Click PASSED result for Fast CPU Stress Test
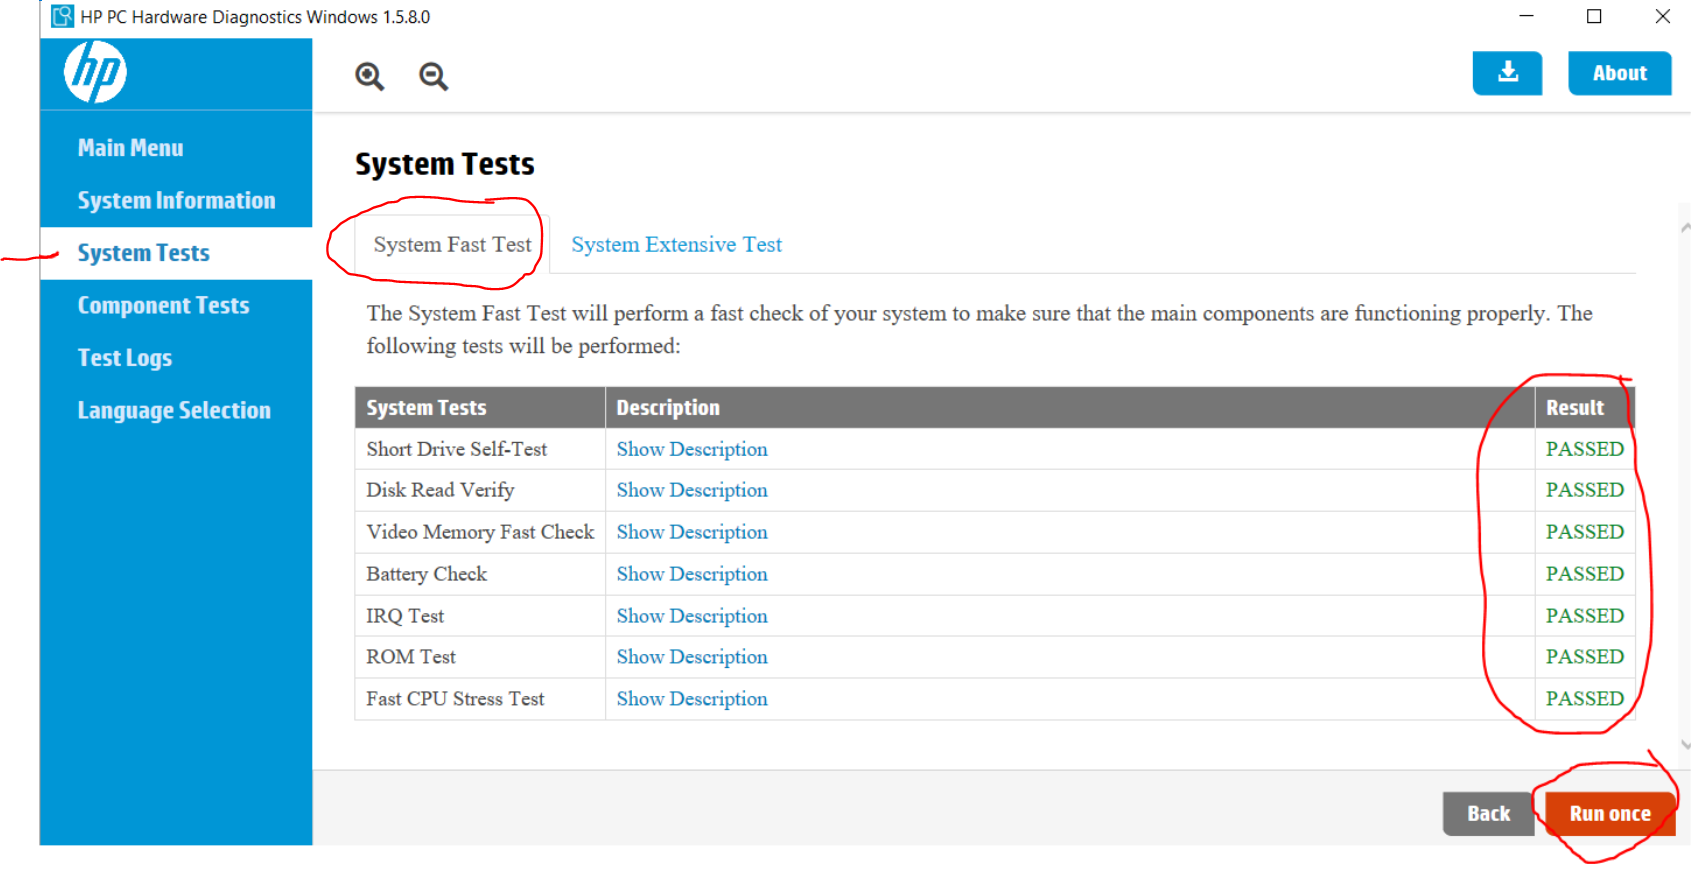 point(1585,700)
